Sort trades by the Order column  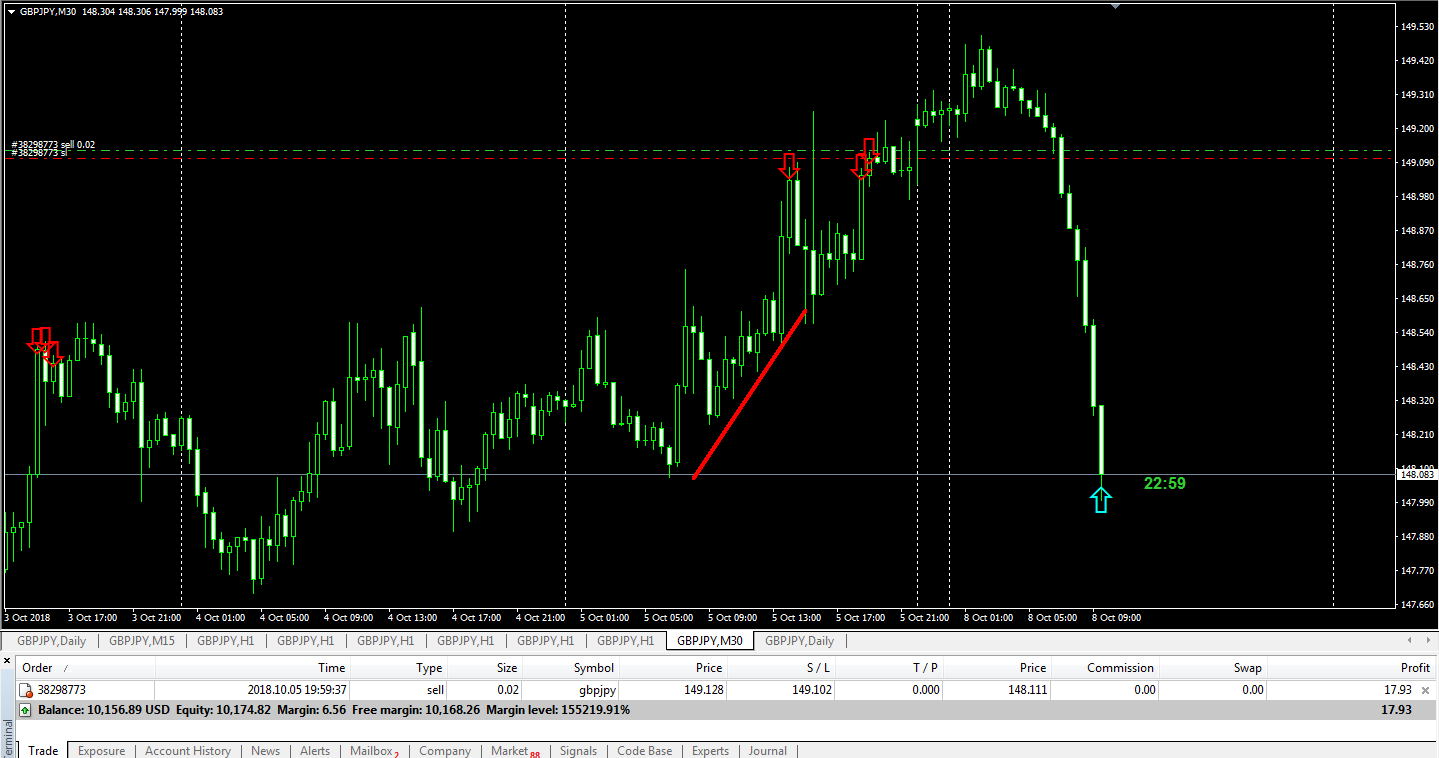tap(38, 668)
